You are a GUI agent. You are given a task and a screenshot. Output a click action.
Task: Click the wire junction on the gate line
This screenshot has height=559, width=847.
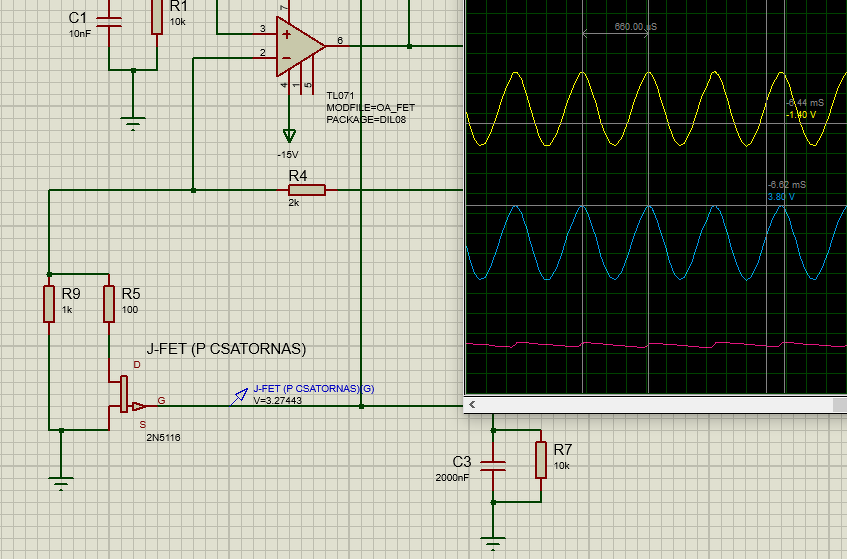[361, 406]
